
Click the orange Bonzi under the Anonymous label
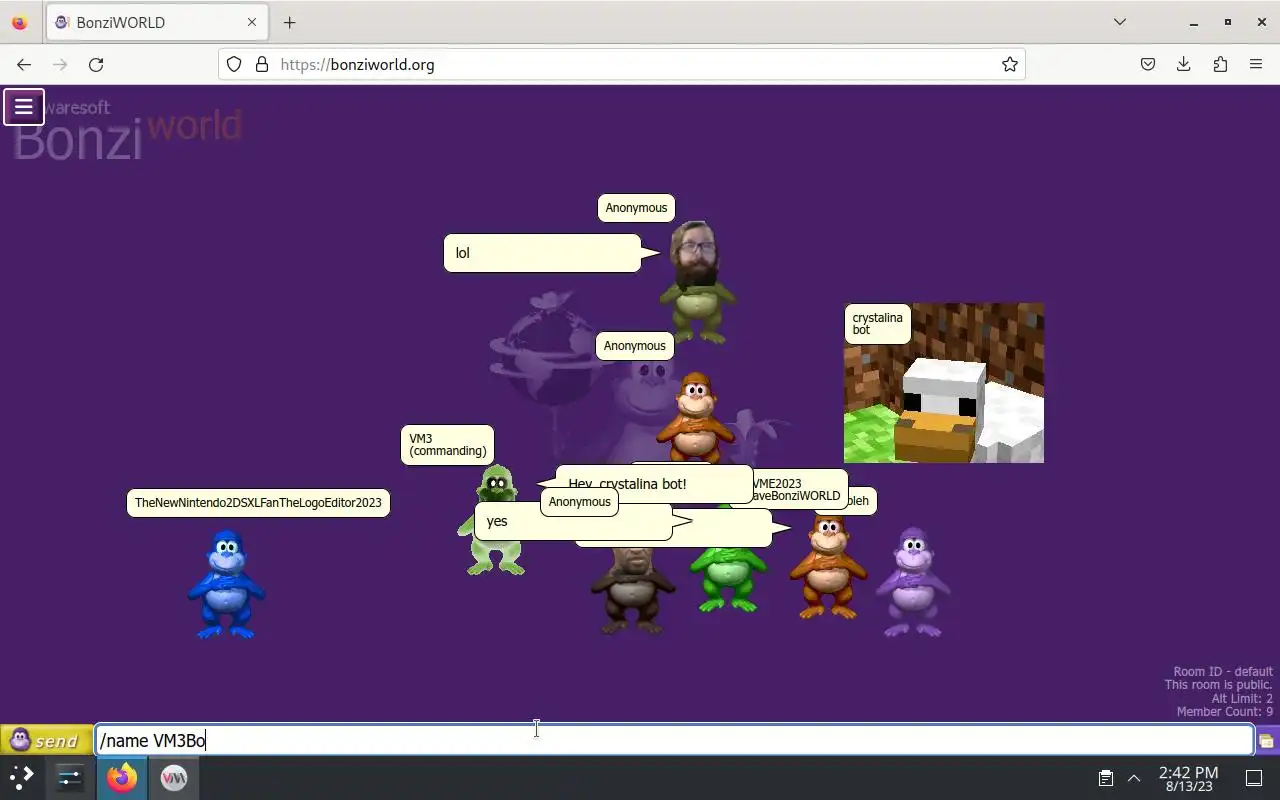[694, 417]
